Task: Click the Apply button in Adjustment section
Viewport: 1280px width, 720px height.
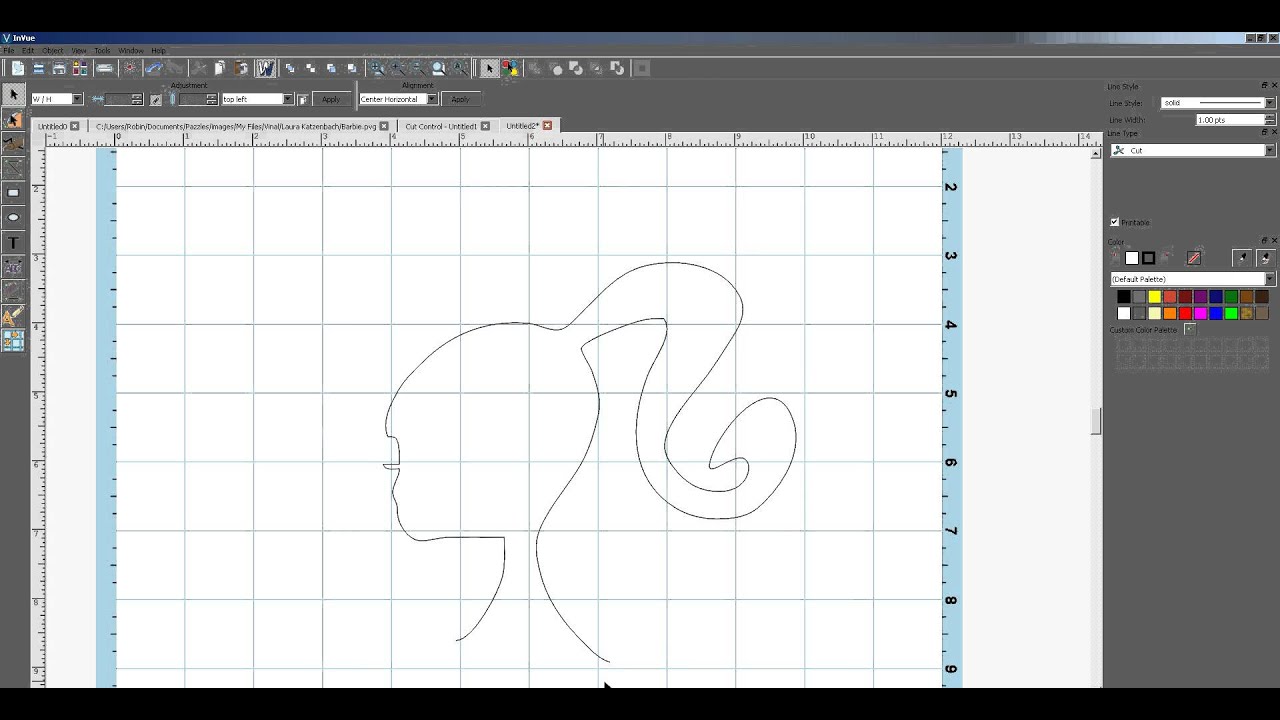Action: point(331,99)
